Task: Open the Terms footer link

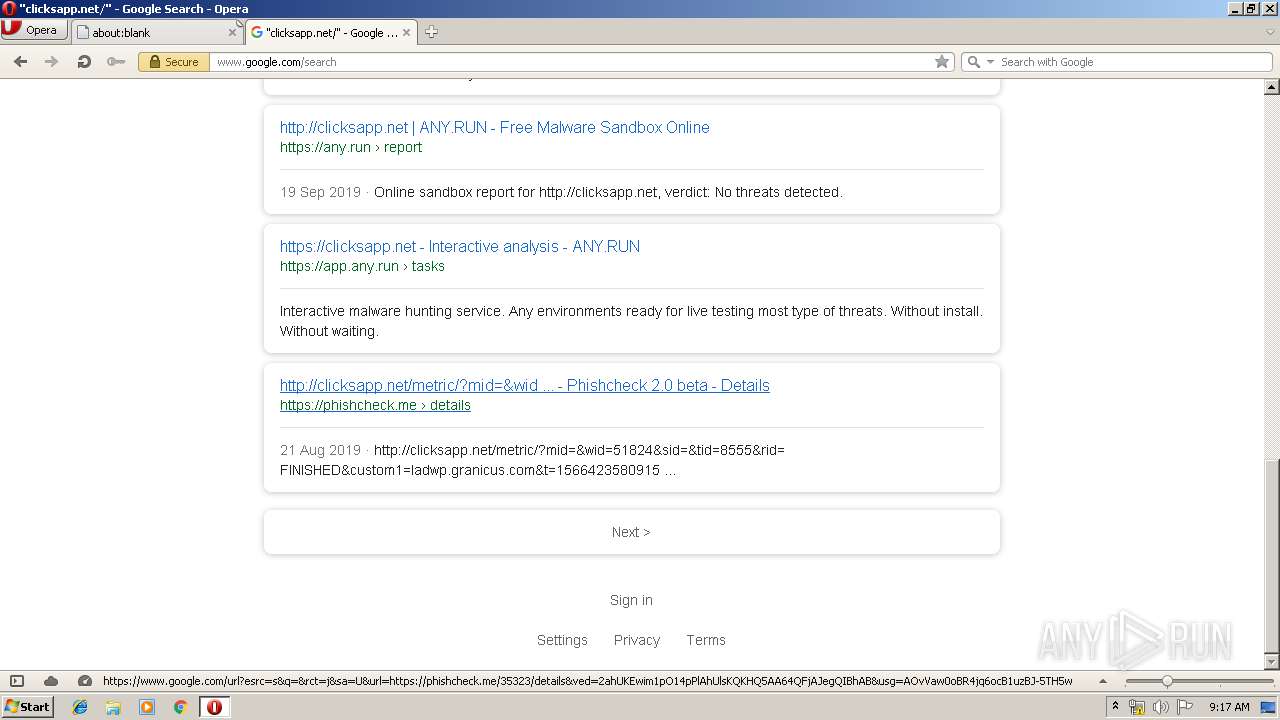Action: coord(706,640)
